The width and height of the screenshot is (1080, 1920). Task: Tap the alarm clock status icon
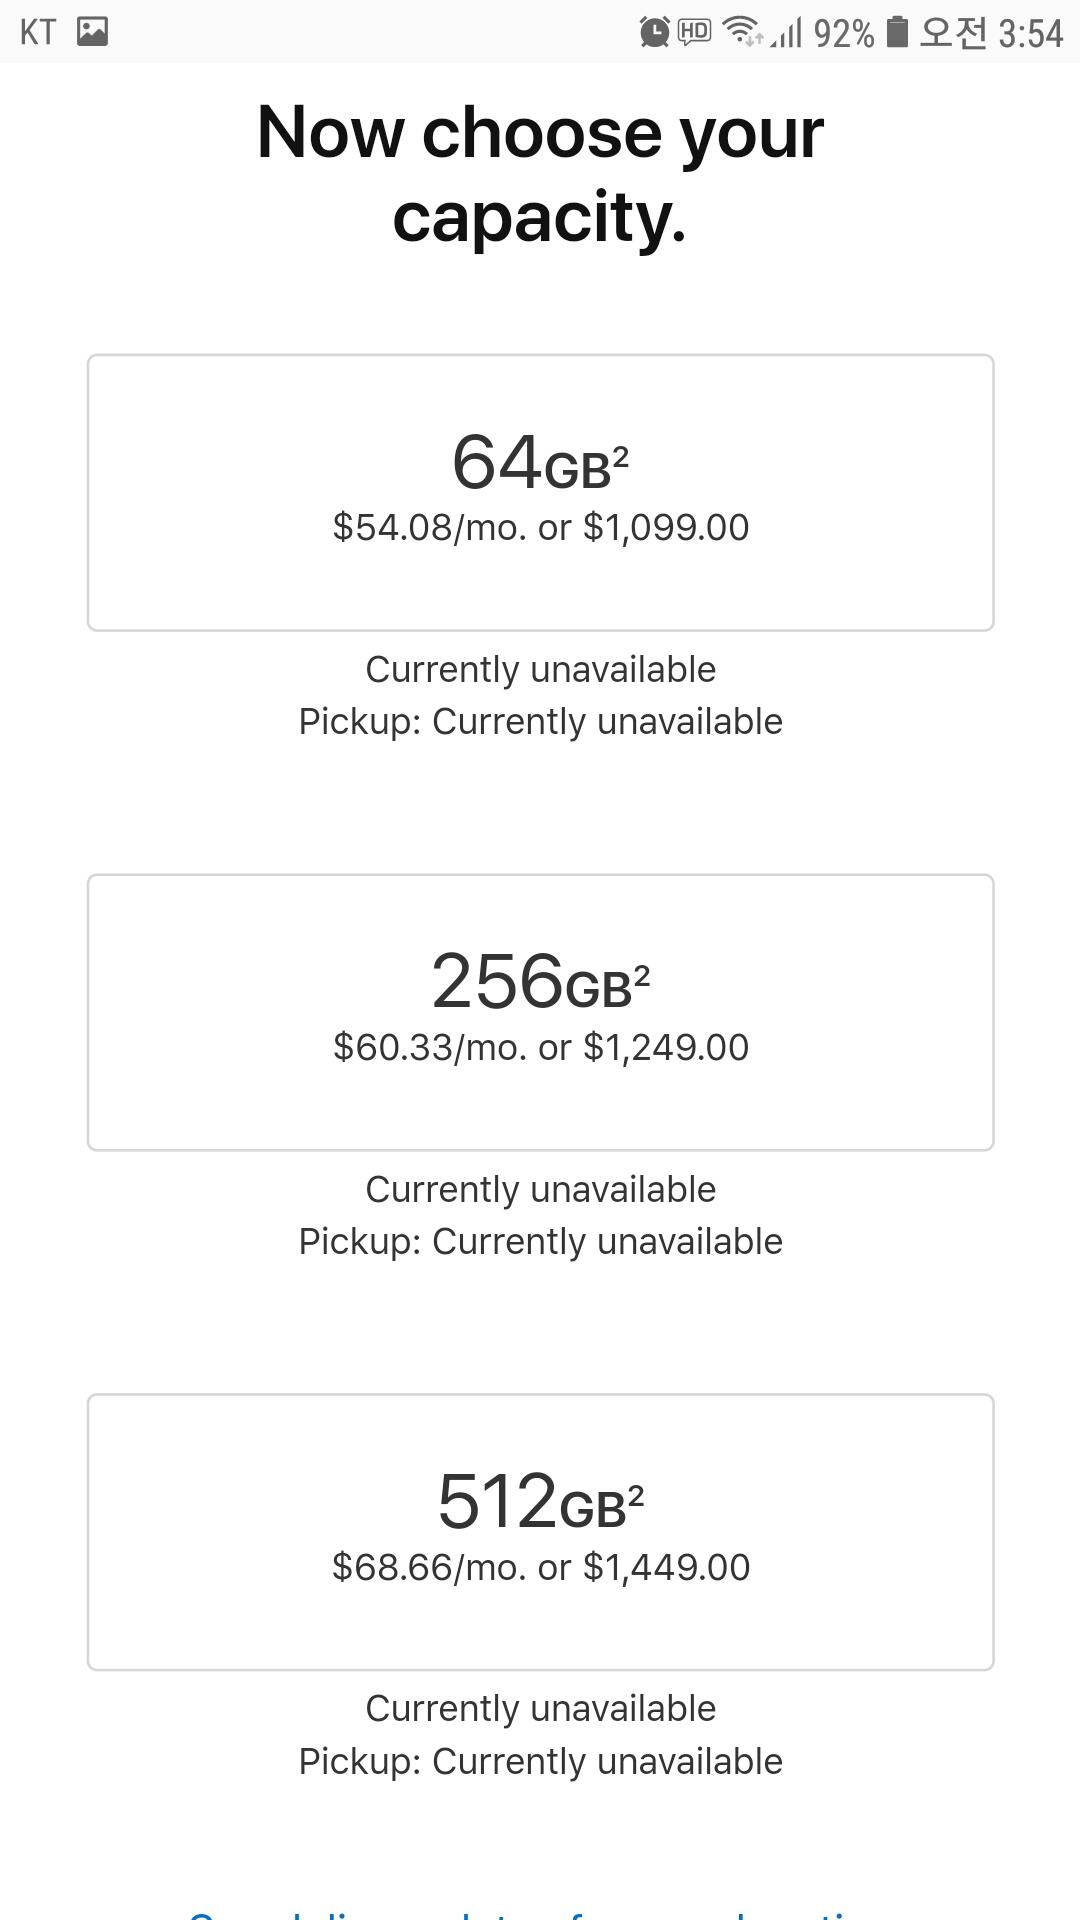pos(654,32)
